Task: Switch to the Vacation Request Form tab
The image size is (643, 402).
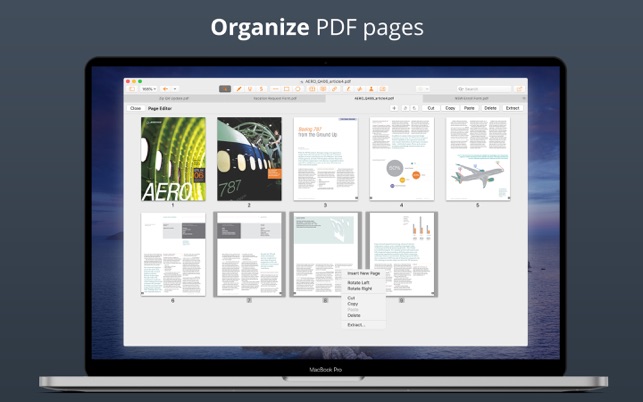Action: tap(275, 98)
